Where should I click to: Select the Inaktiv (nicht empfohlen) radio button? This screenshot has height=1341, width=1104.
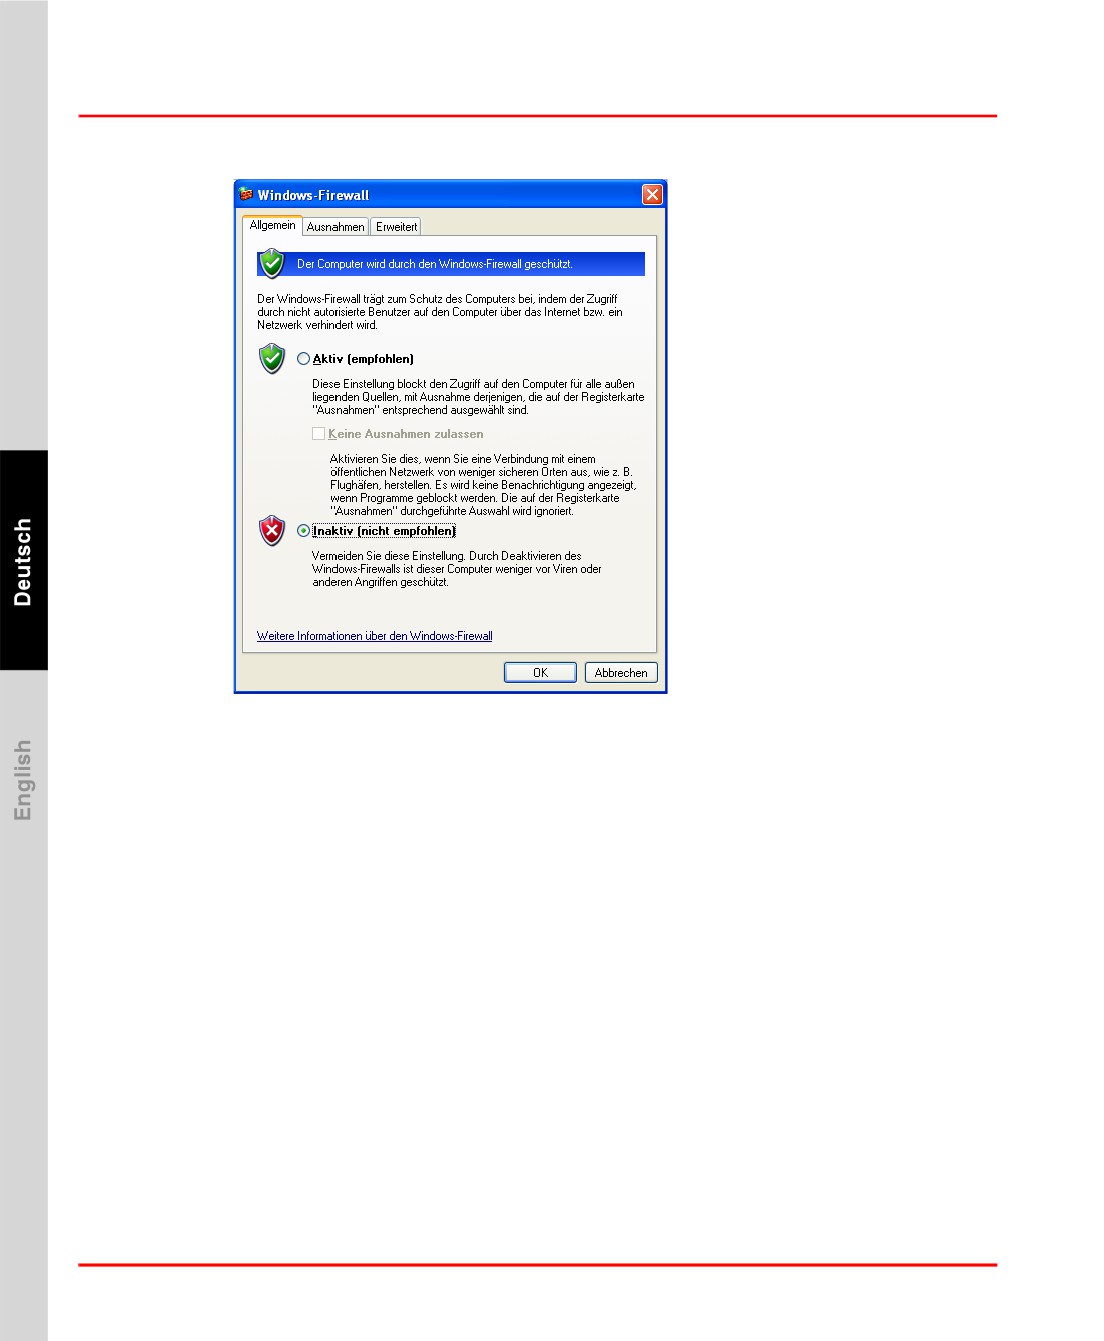tap(303, 531)
